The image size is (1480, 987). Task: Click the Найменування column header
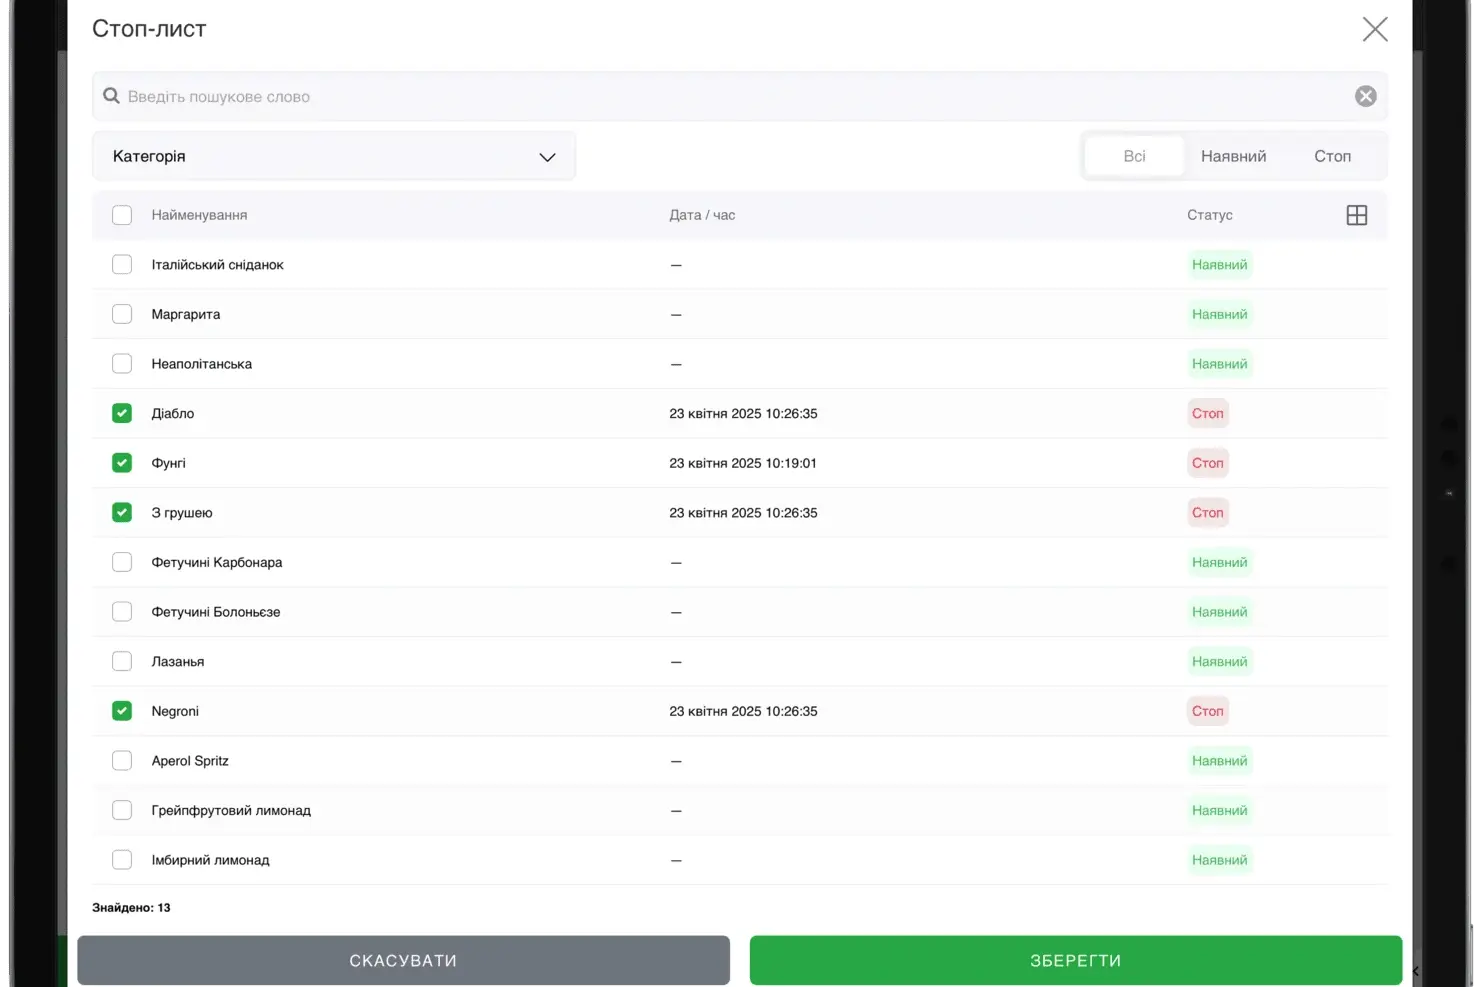(x=199, y=215)
